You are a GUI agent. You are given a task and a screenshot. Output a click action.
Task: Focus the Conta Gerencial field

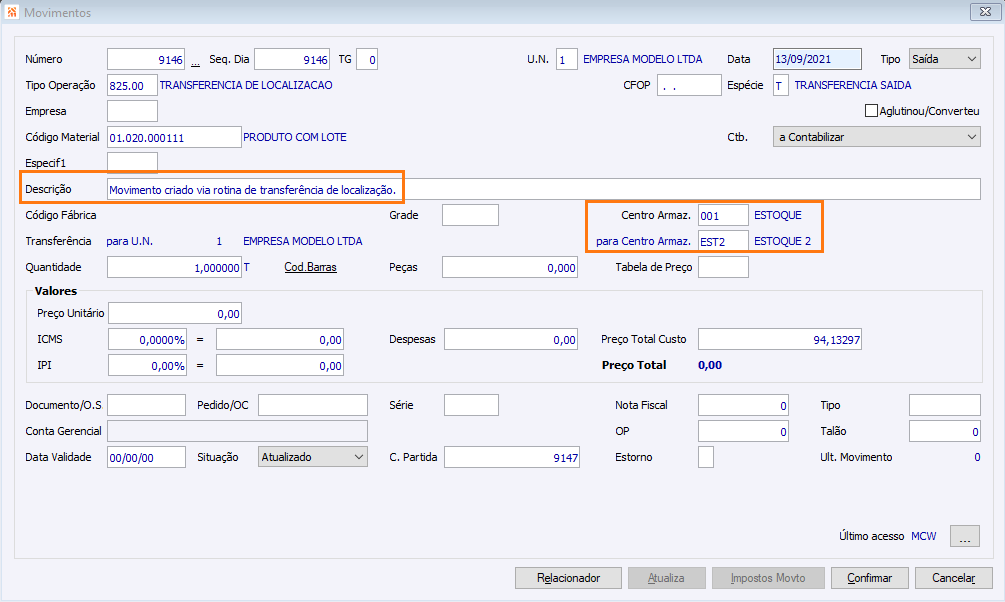pyautogui.click(x=237, y=431)
